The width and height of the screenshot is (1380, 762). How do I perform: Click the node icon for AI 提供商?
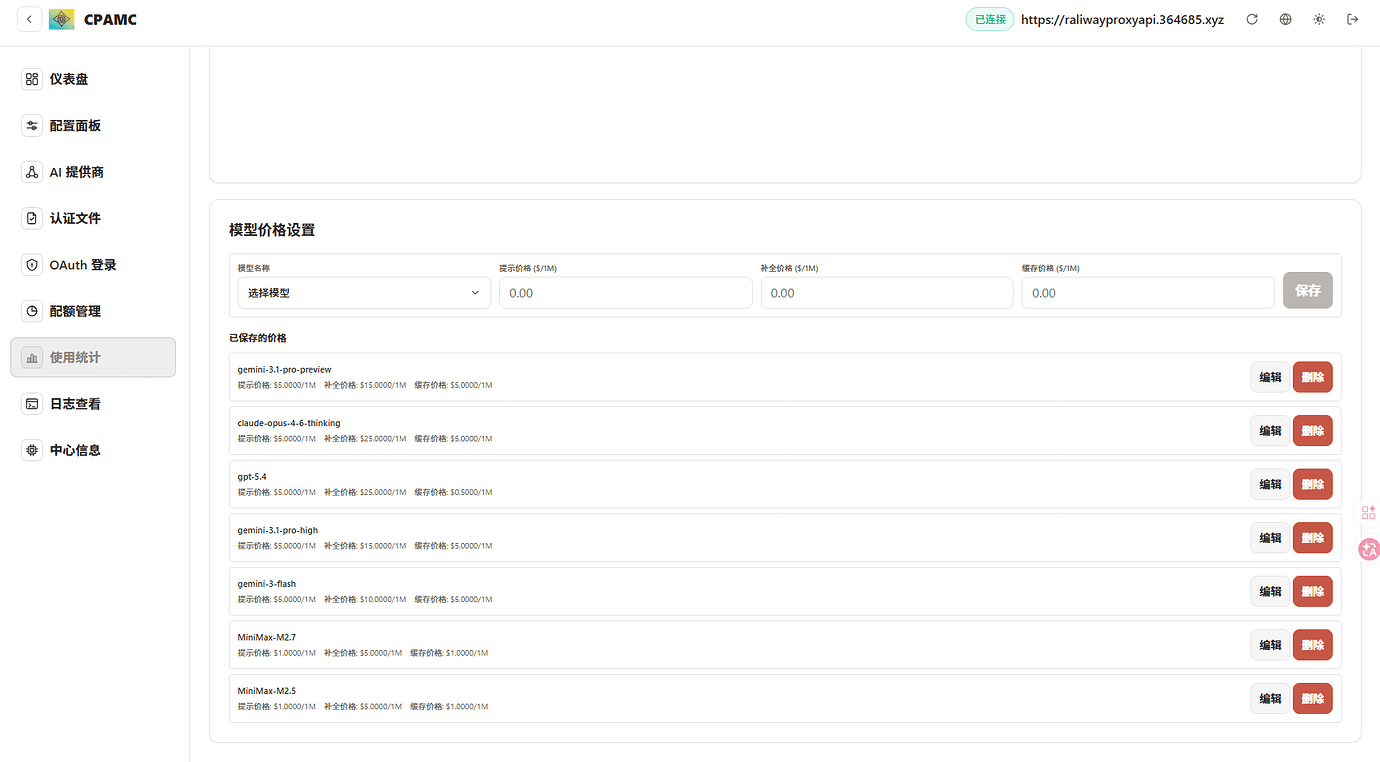tap(32, 172)
